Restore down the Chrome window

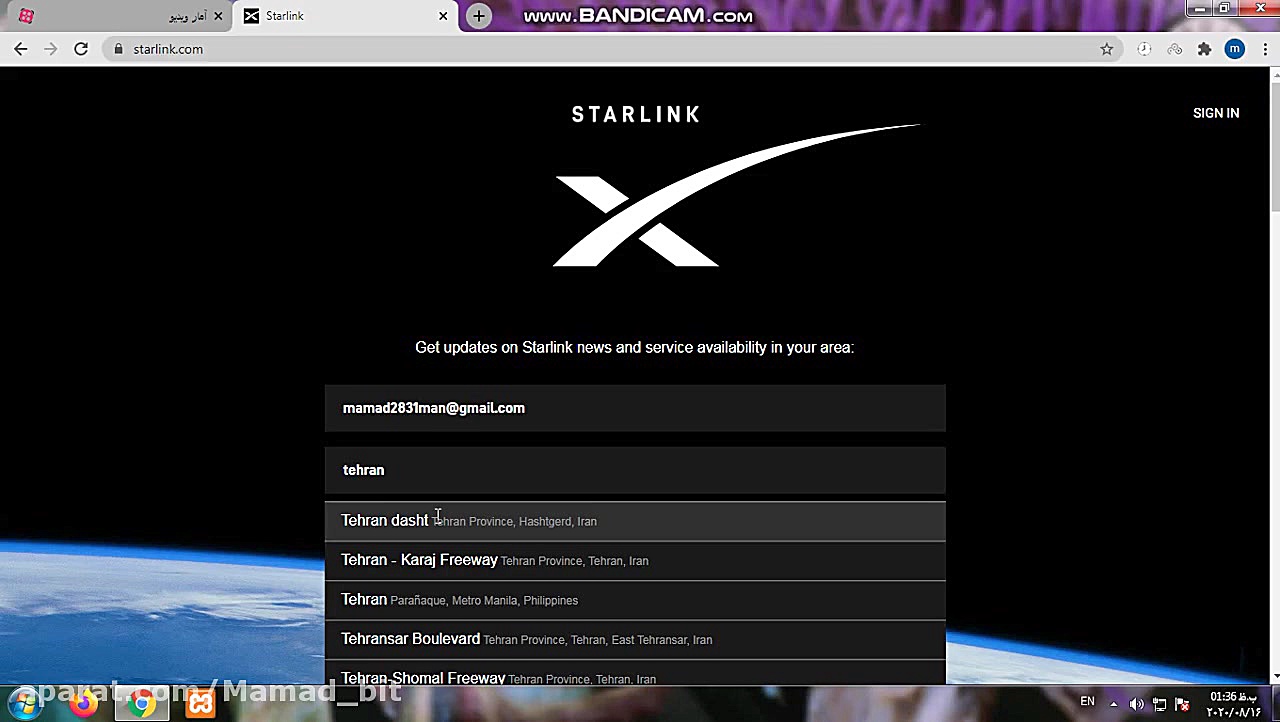tap(1224, 9)
